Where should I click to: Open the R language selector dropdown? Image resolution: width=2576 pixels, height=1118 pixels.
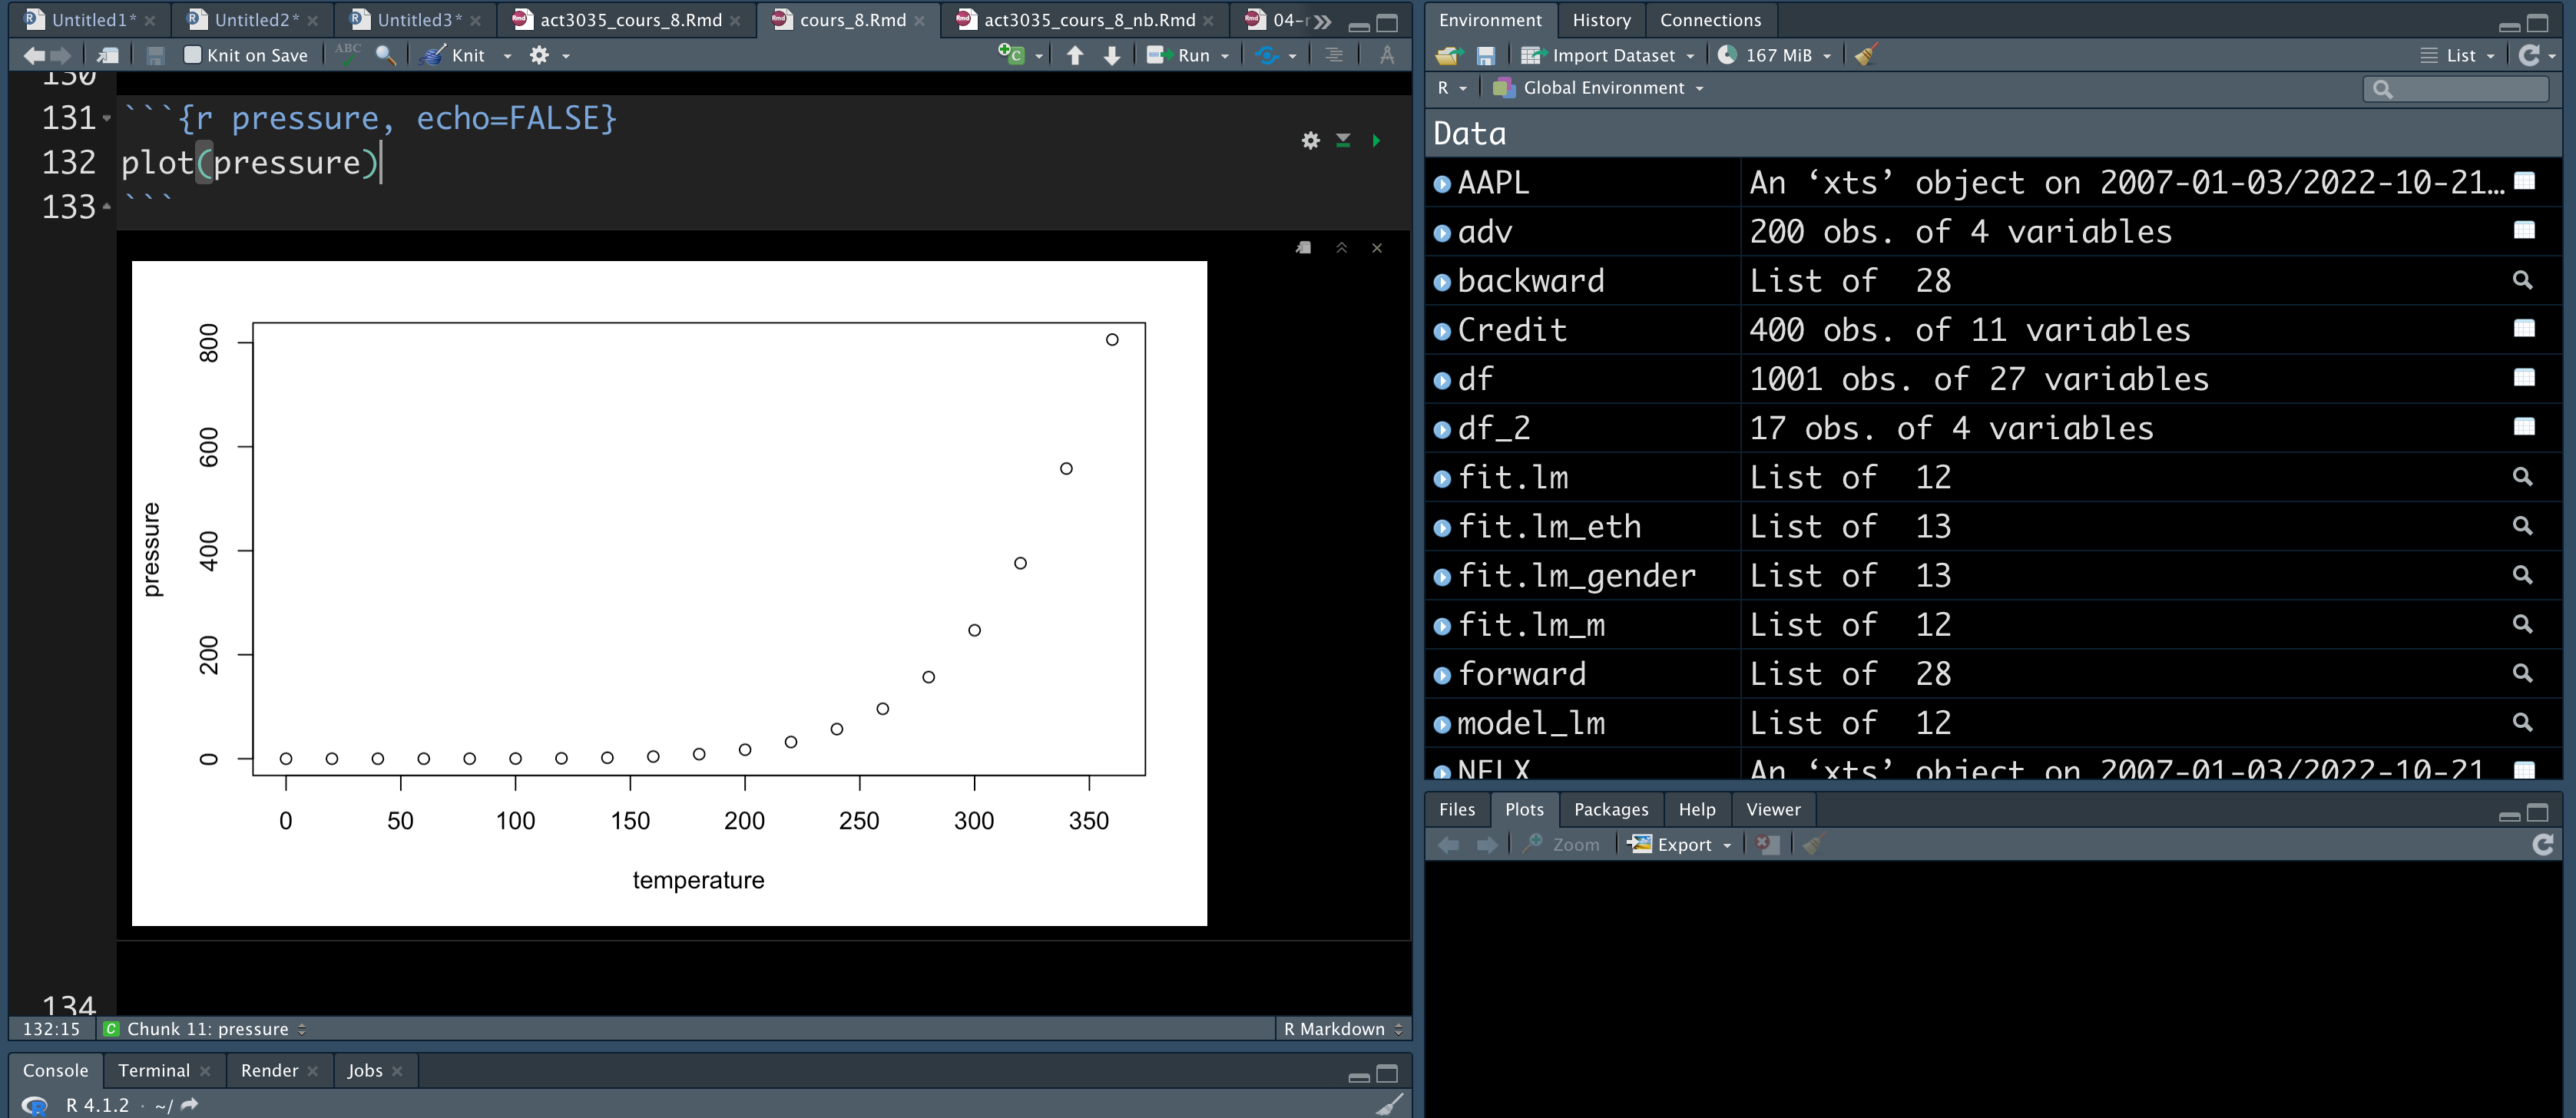tap(1452, 88)
